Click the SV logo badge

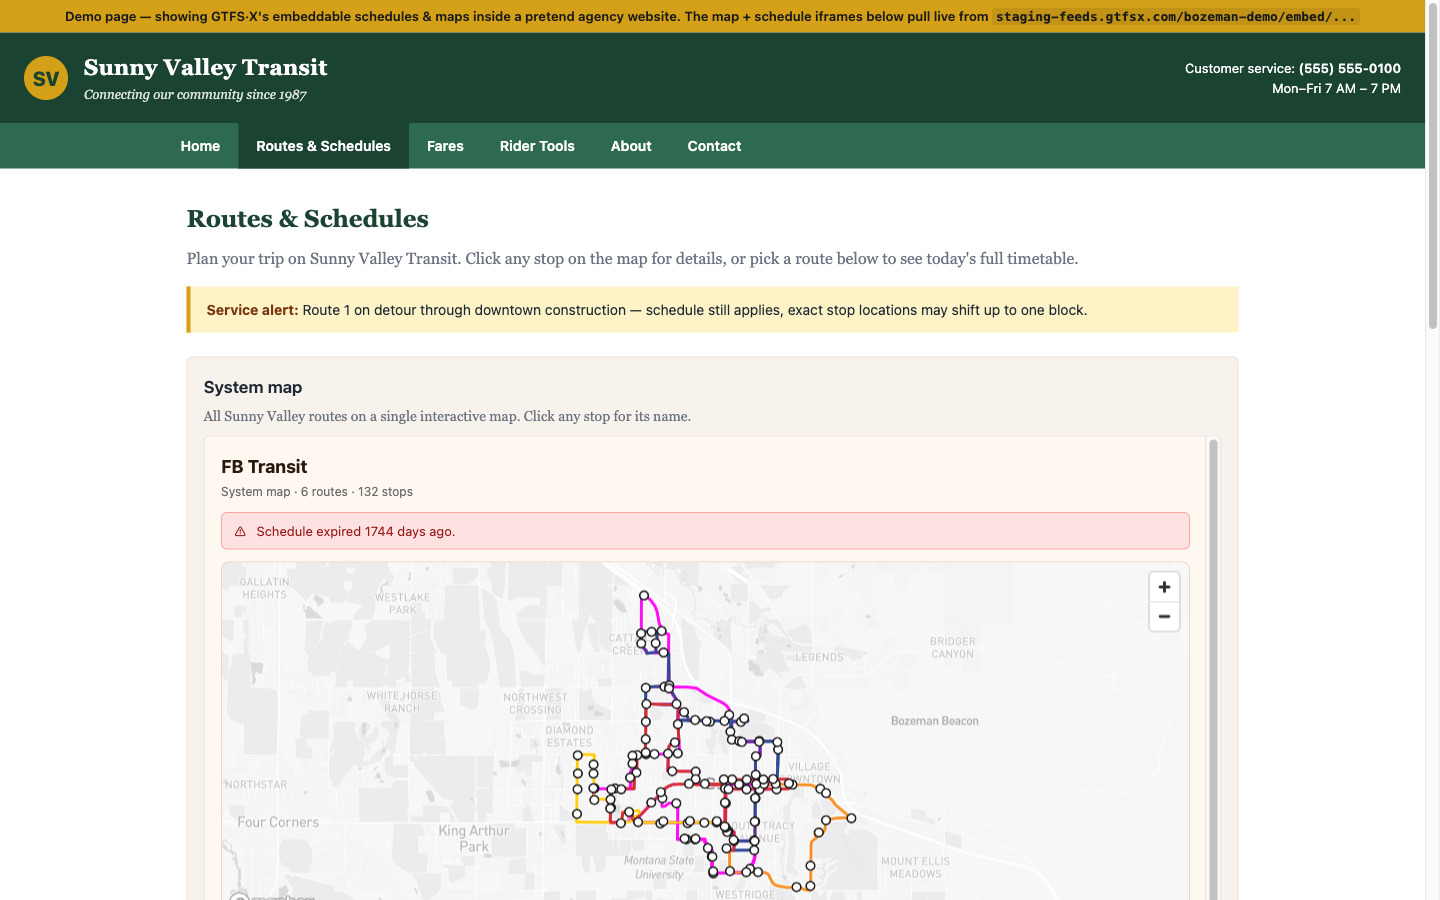coord(46,78)
